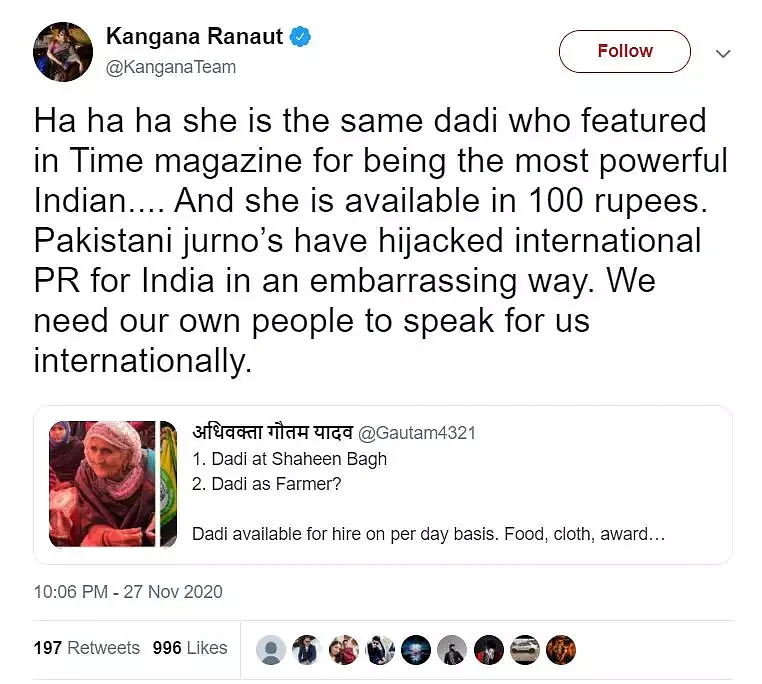Click the white car liker avatar
Screen dimensions: 762x684
525,649
